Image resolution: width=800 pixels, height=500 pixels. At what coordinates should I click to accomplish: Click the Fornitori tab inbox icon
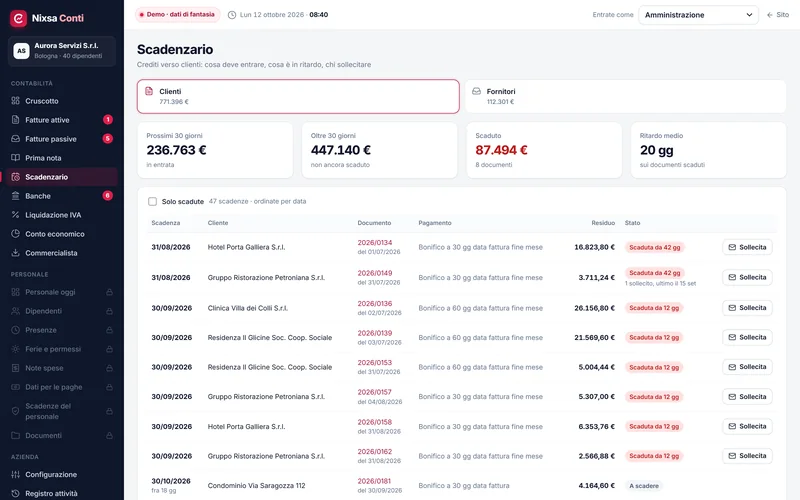(x=476, y=91)
